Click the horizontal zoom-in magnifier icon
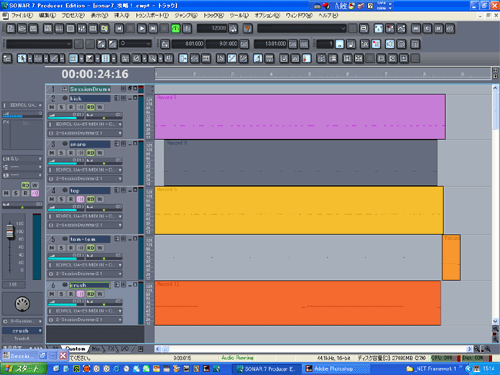500x375 pixels. (487, 349)
